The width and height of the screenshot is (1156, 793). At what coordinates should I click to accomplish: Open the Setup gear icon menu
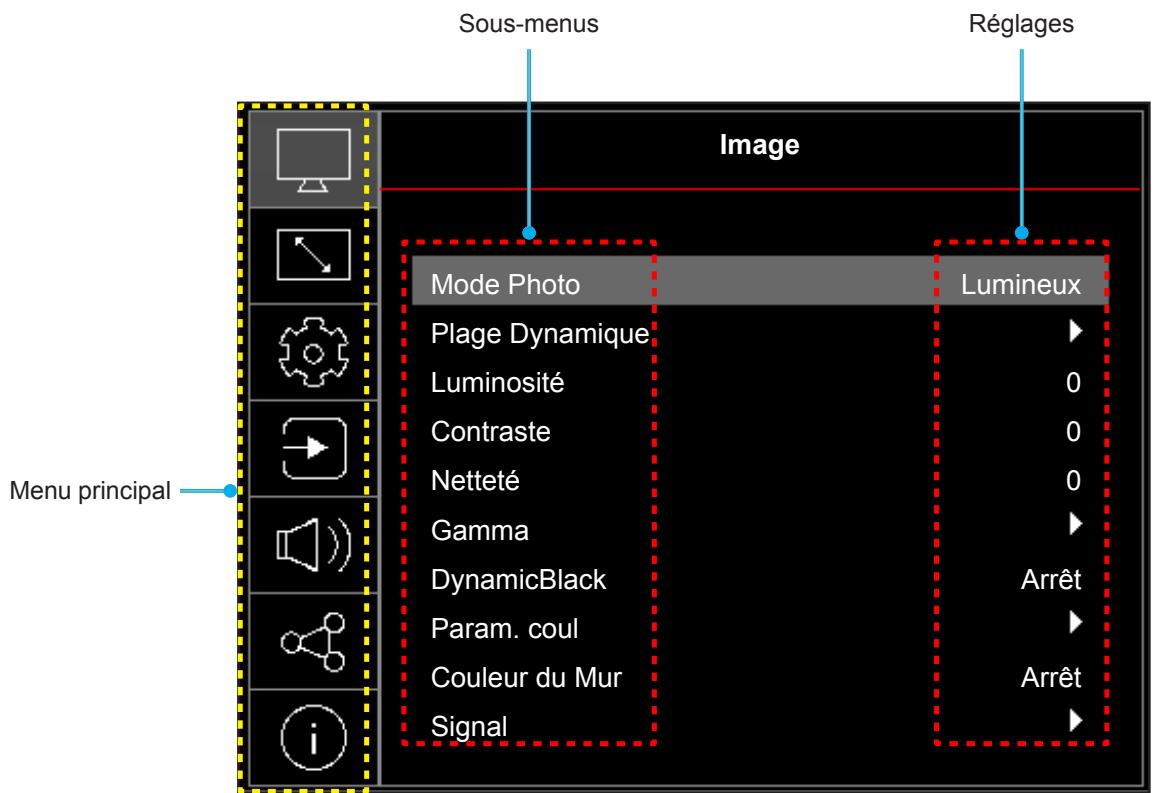click(313, 352)
